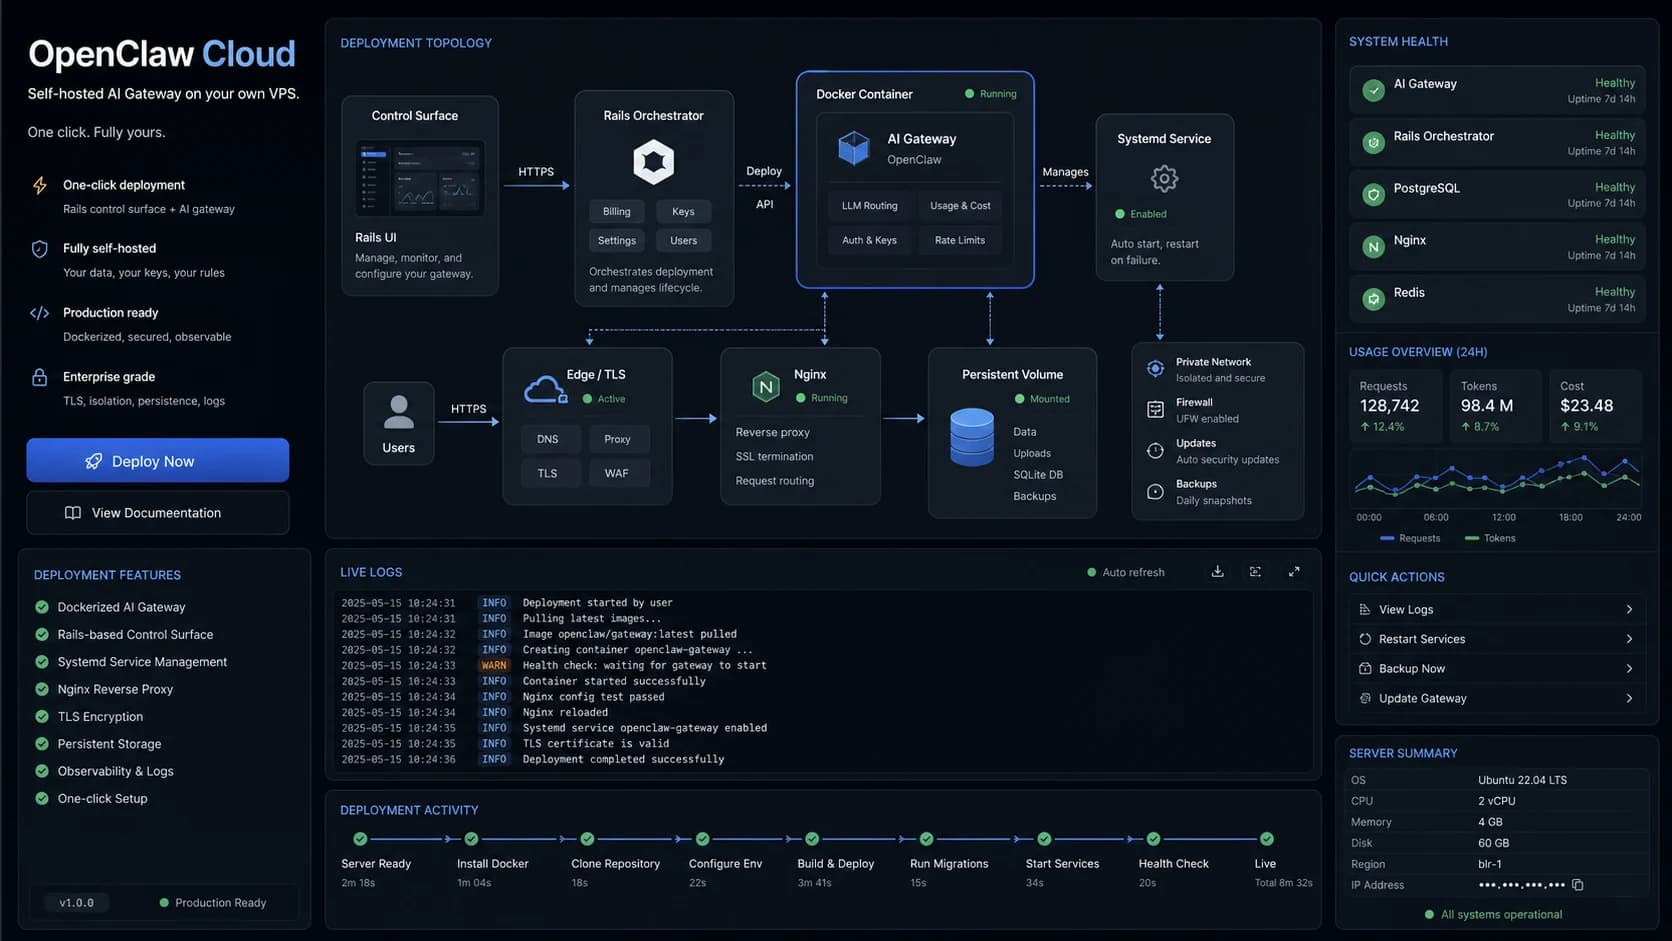This screenshot has height=941, width=1672.
Task: Click the Rails Orchestrator health icon
Action: coord(1374,143)
